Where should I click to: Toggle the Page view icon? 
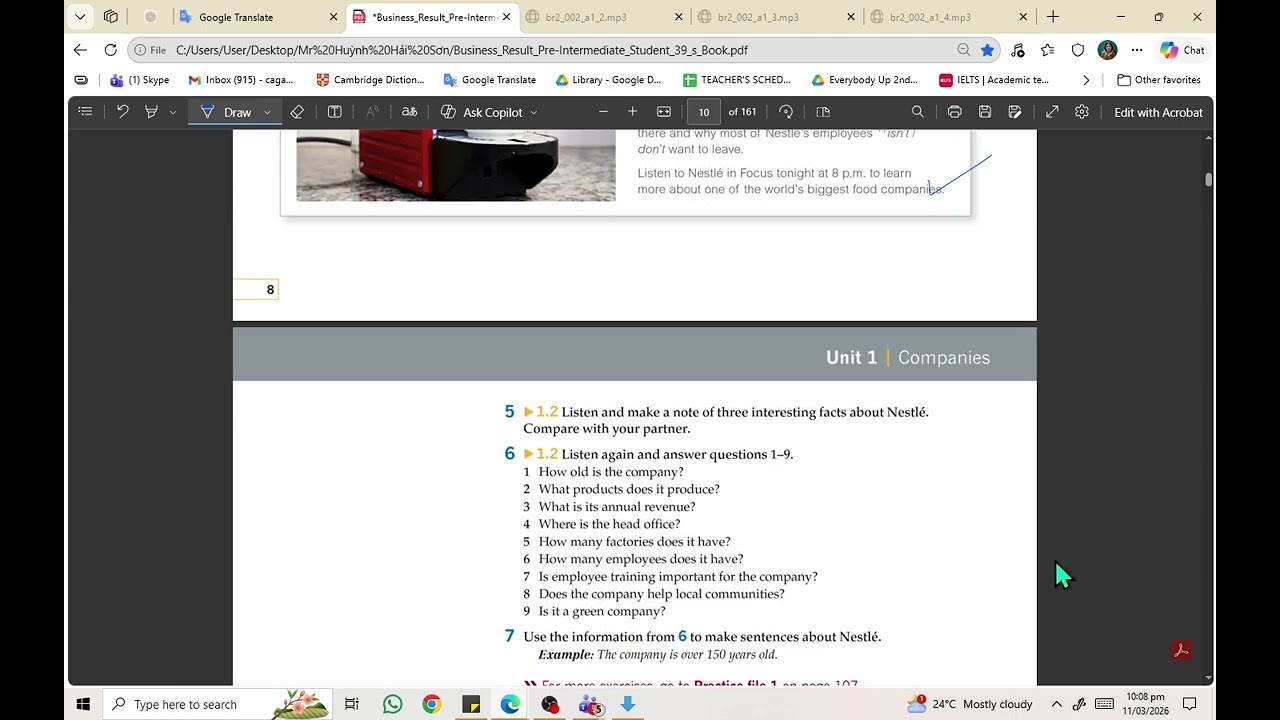pos(823,112)
